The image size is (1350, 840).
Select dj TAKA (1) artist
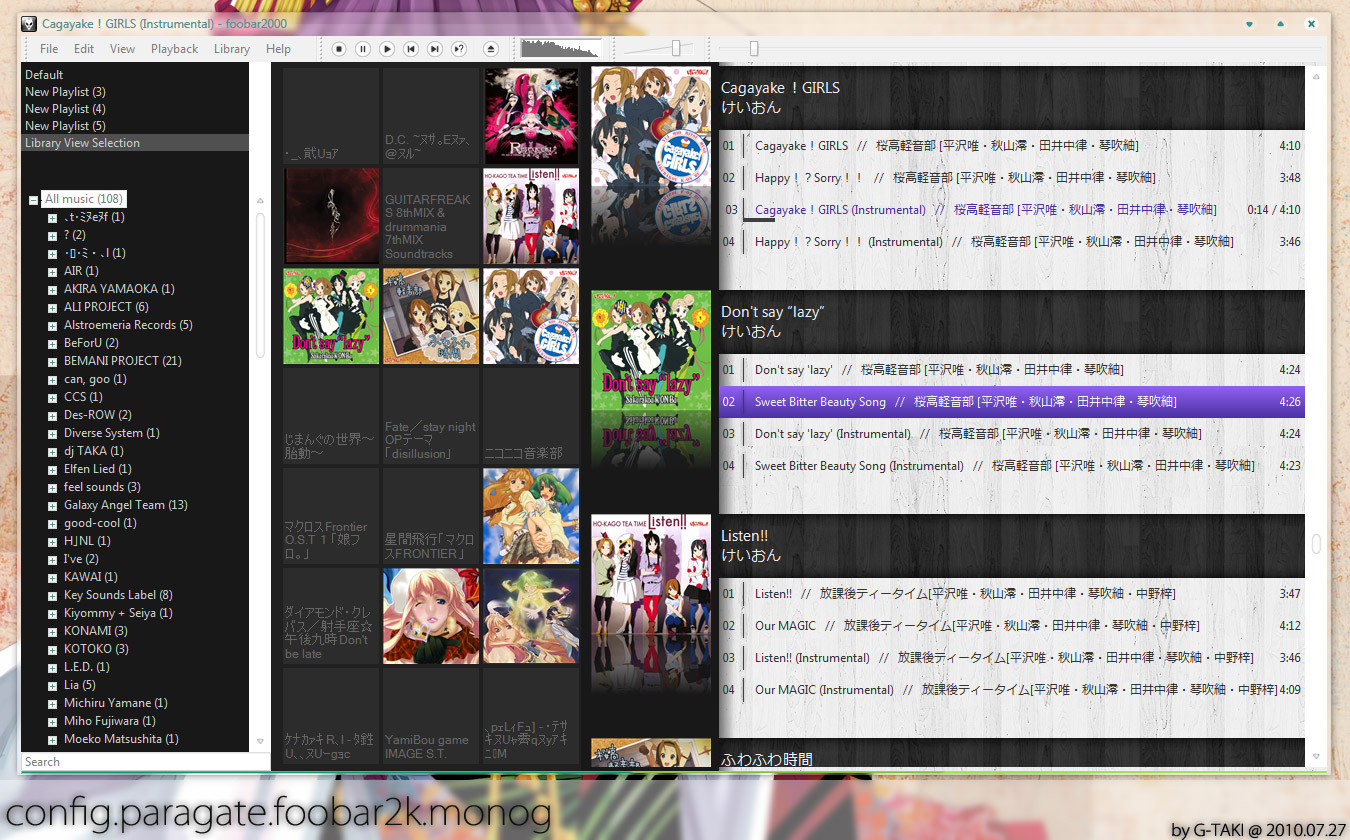pyautogui.click(x=94, y=451)
